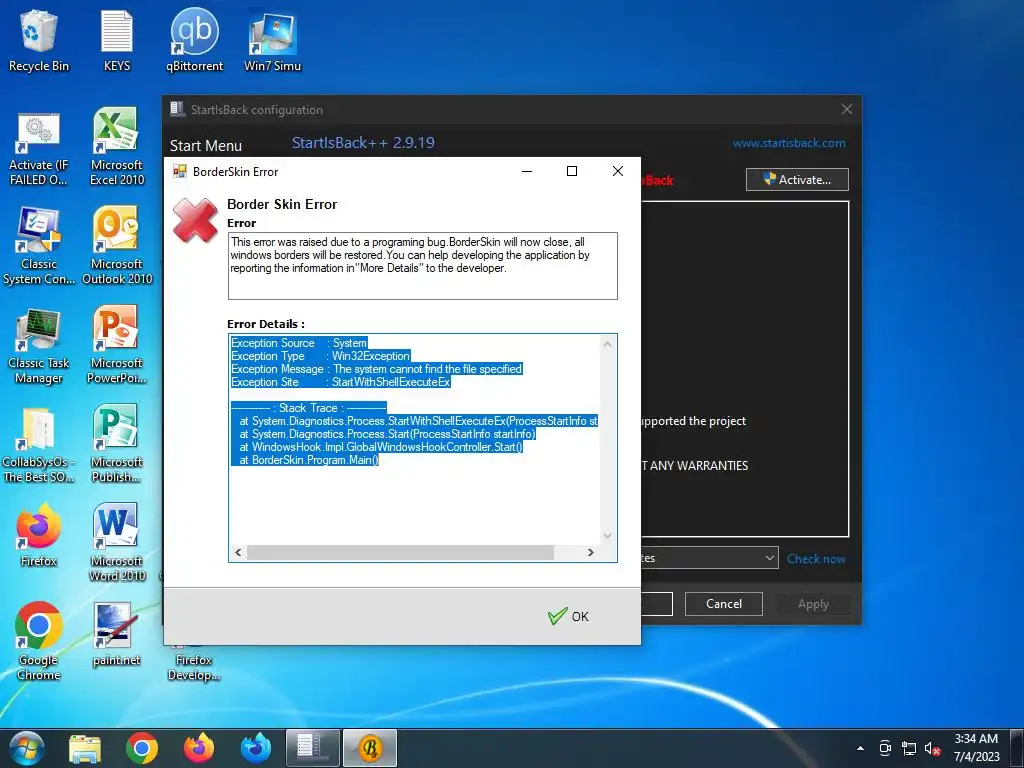Show hidden system tray icons

click(x=860, y=748)
